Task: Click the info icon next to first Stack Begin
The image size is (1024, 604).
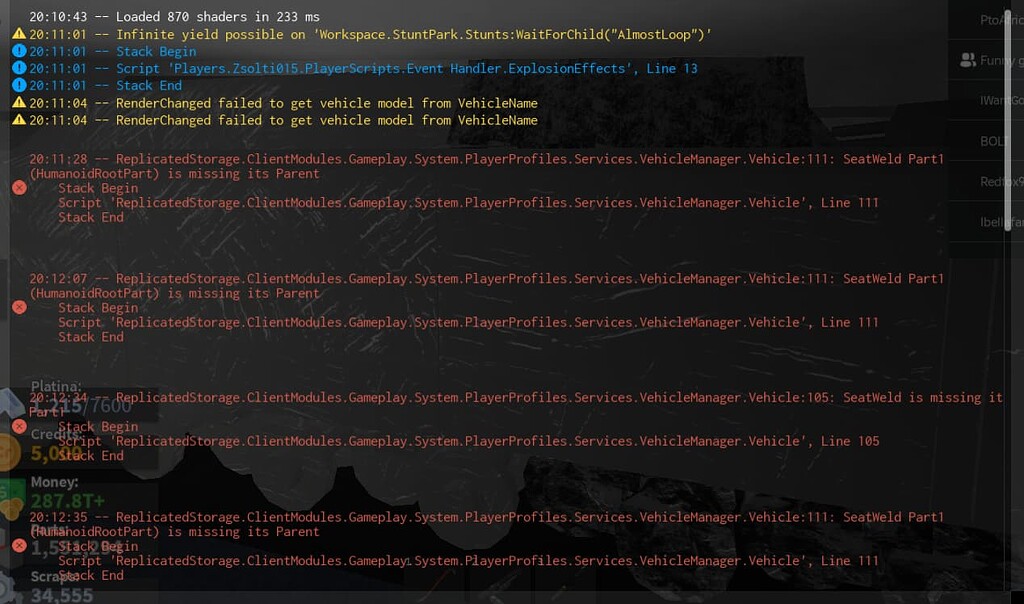Action: 18,51
